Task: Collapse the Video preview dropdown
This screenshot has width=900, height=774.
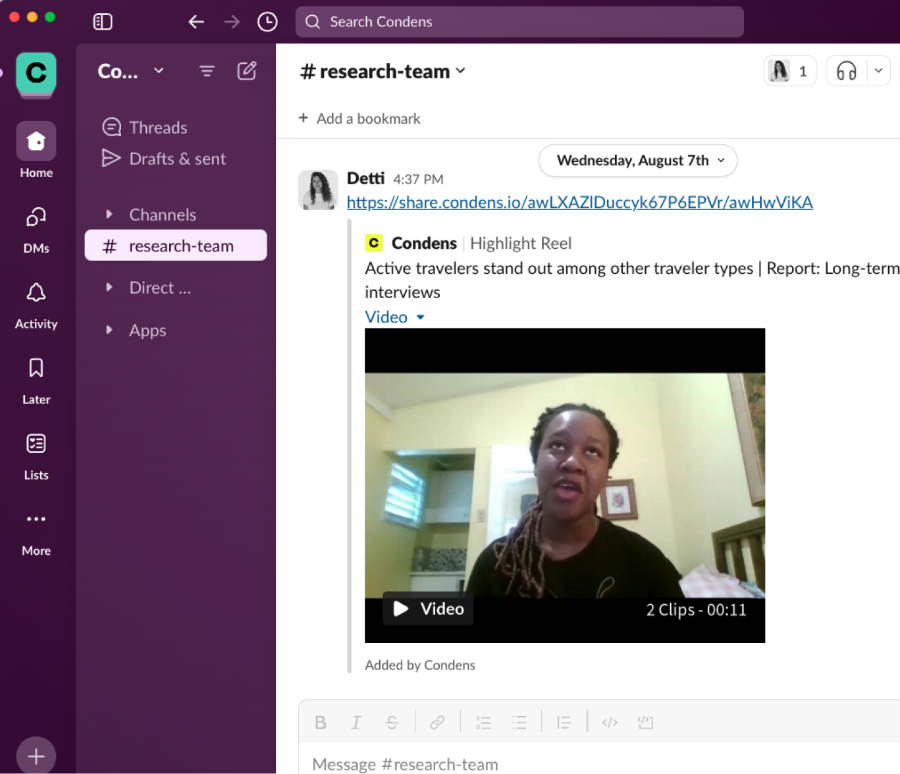Action: coord(395,317)
